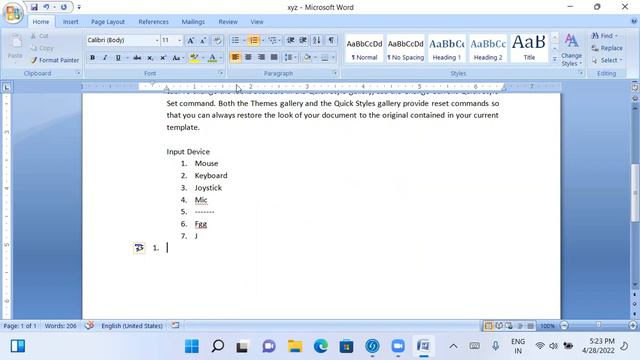
Task: Open the Font dialog launcher
Action: tap(220, 73)
